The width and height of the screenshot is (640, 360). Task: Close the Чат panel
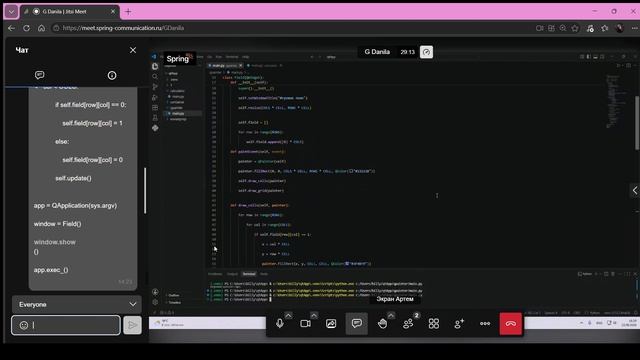click(133, 50)
